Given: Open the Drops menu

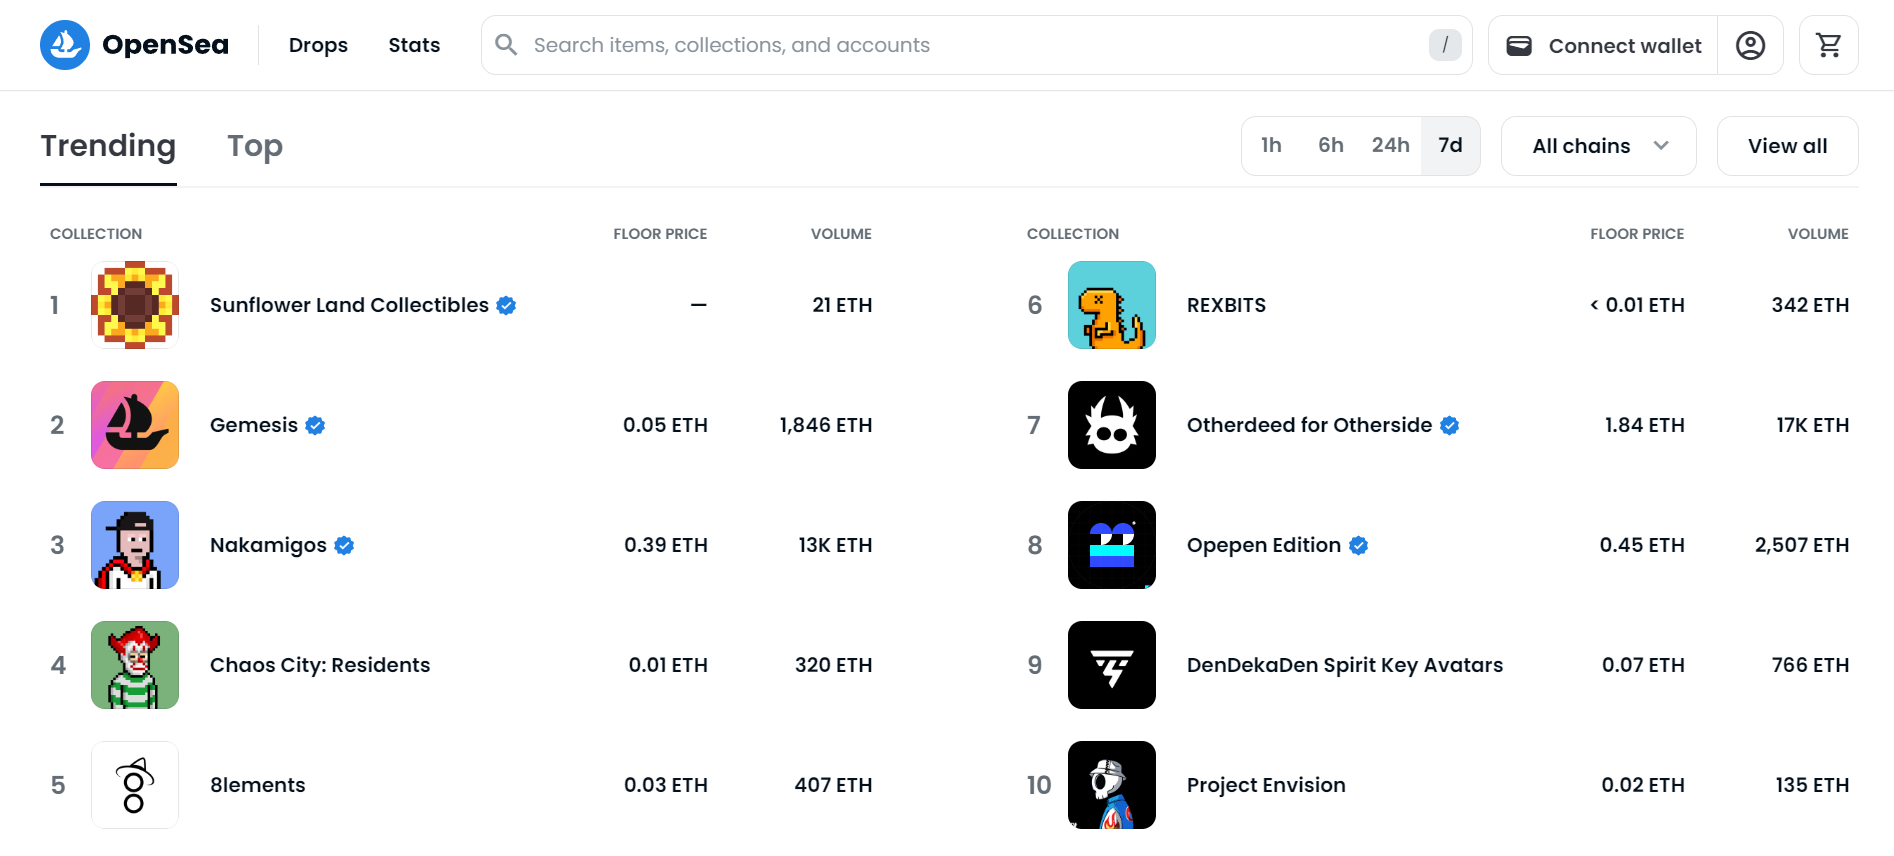Looking at the screenshot, I should [318, 45].
